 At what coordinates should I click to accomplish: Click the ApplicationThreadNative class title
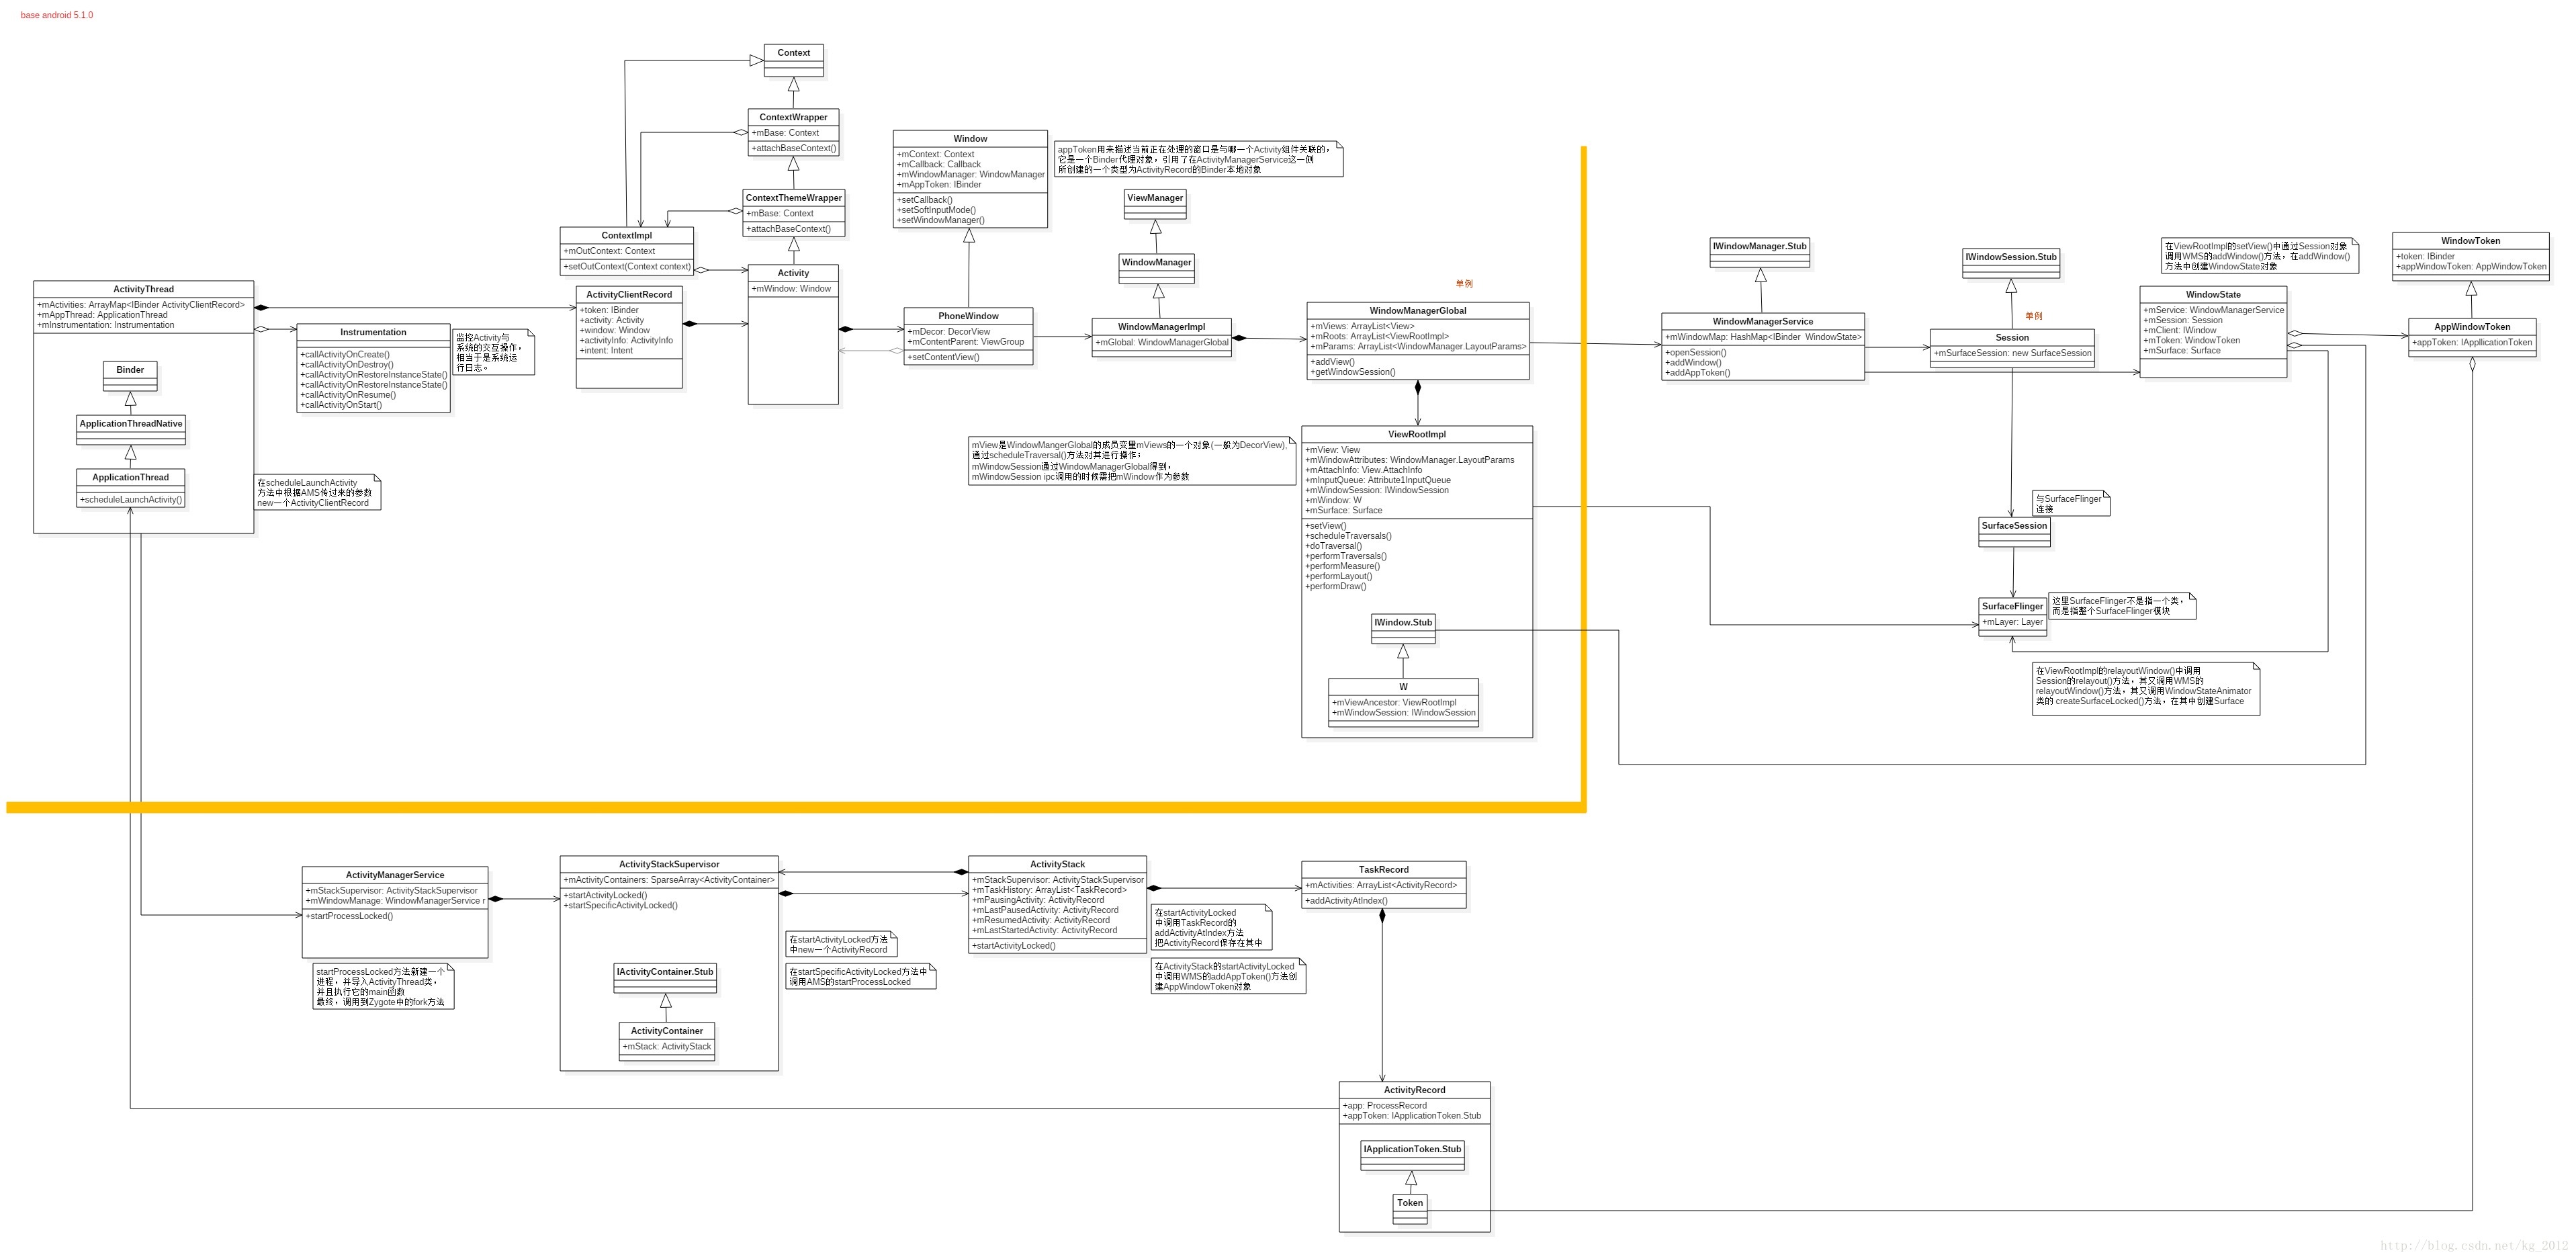[131, 424]
